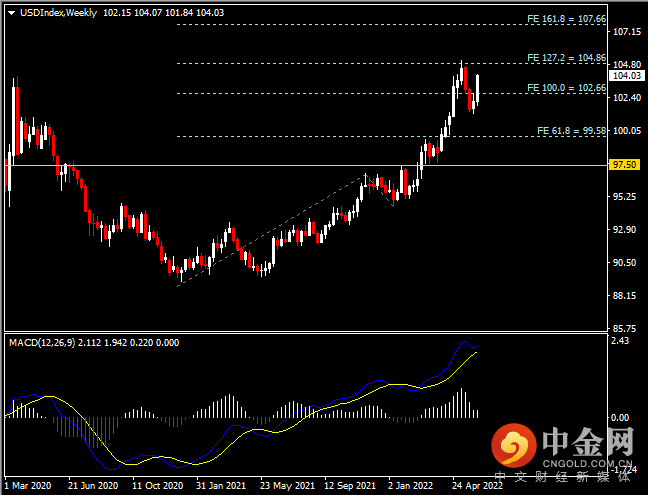Click the triangle arrow beside USDIndex,Weekly
648x495 pixels.
coord(12,13)
